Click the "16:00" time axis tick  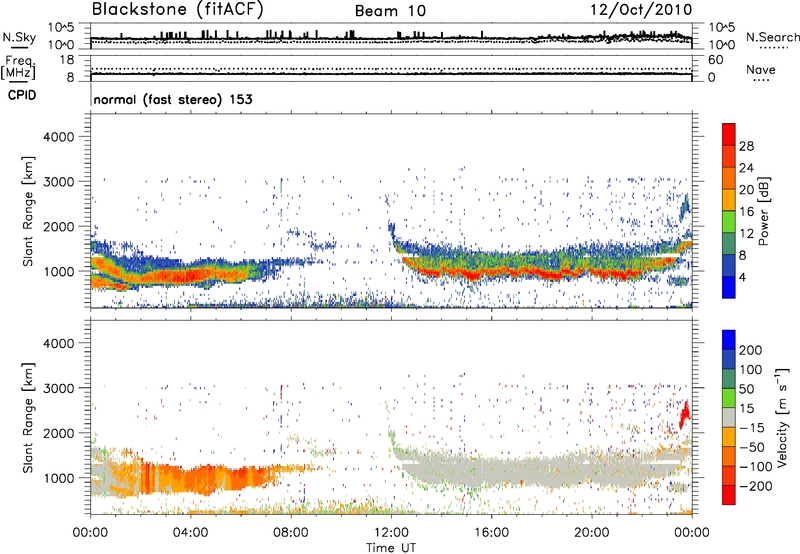coord(491,533)
